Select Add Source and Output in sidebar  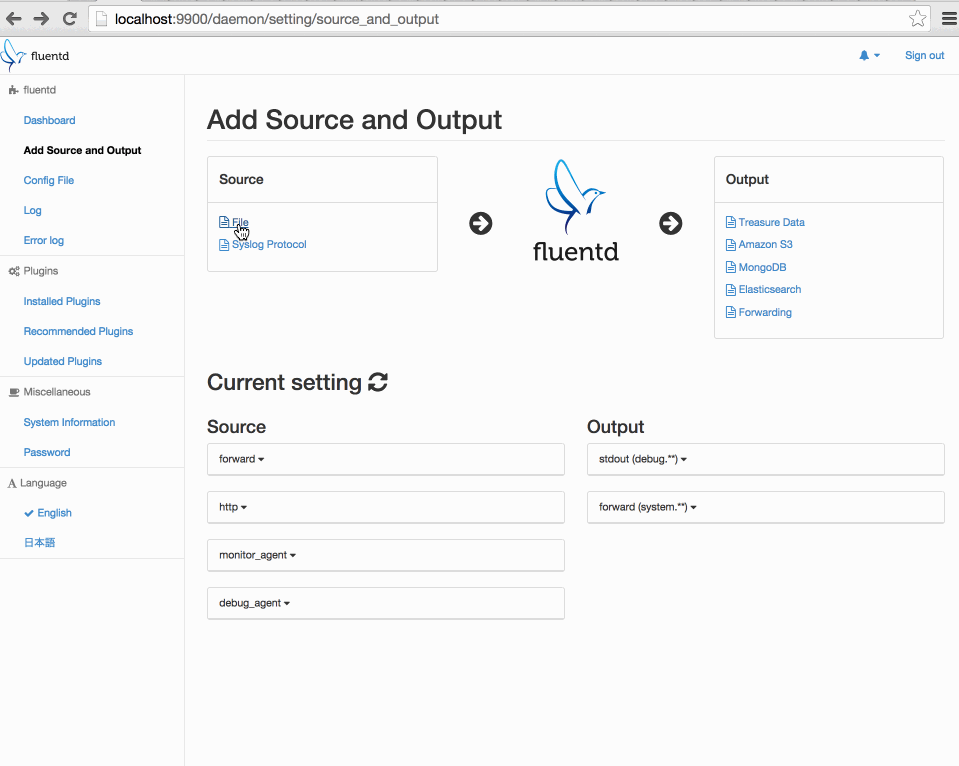pos(83,151)
